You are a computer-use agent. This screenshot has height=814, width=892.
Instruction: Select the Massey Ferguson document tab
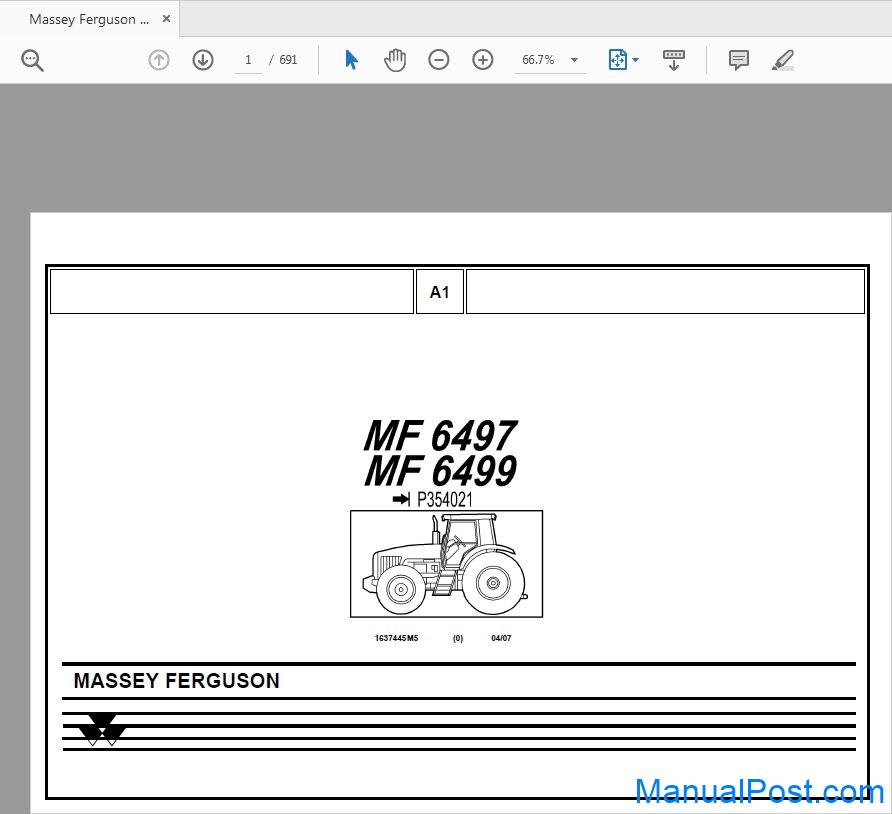point(89,19)
